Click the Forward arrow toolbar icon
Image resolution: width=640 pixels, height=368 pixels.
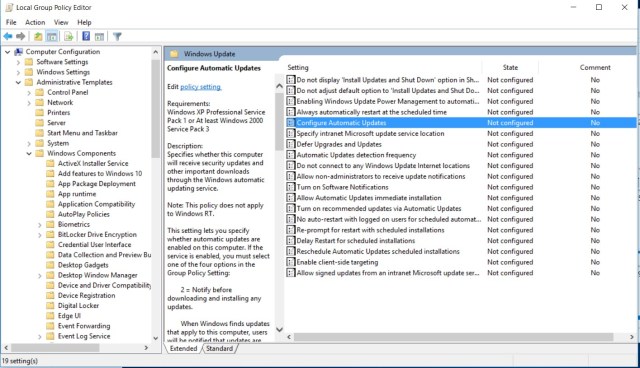20,37
